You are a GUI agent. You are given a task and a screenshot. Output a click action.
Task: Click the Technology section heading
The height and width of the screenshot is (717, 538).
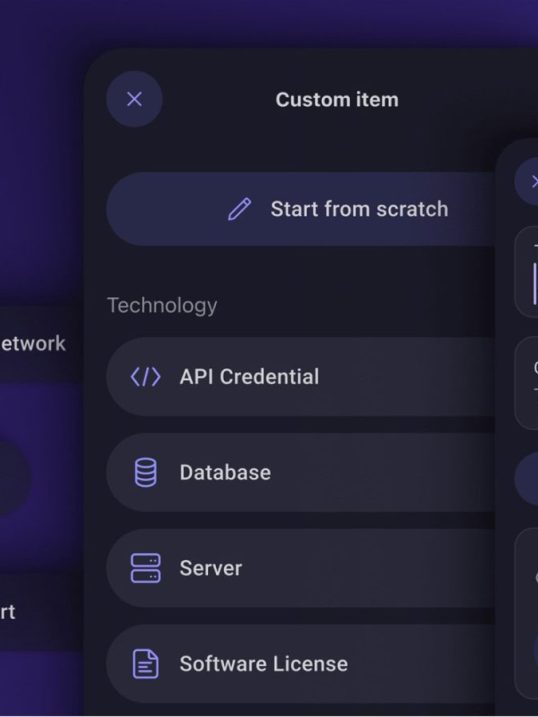162,305
